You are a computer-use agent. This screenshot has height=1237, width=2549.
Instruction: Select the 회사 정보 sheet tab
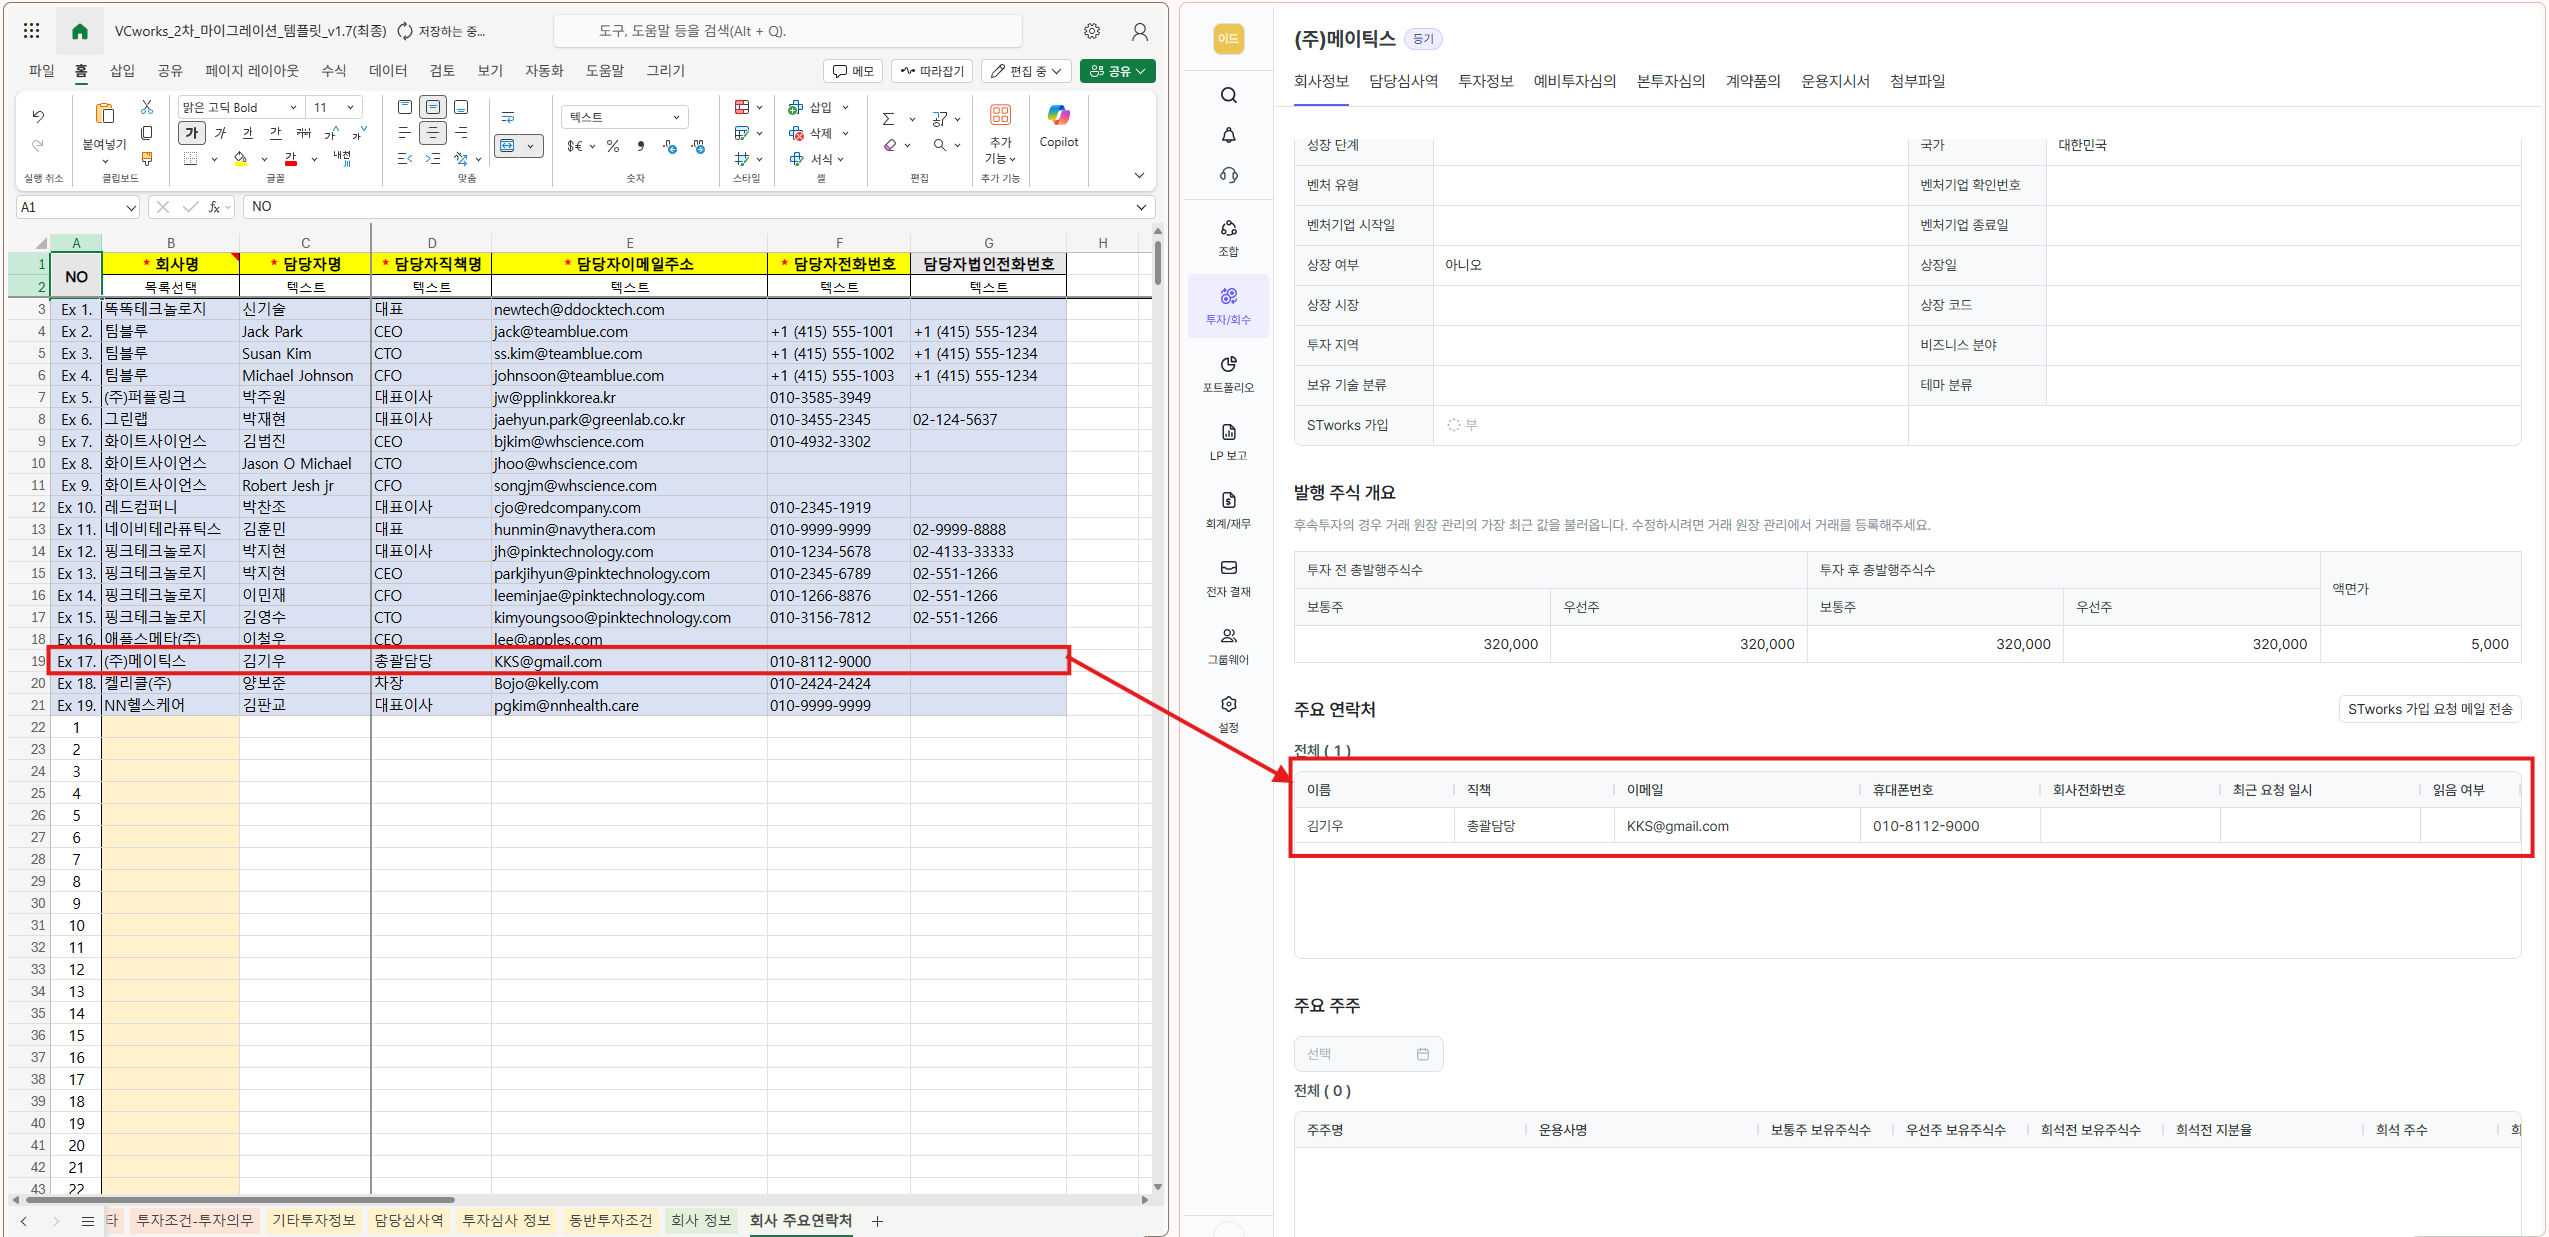click(700, 1220)
